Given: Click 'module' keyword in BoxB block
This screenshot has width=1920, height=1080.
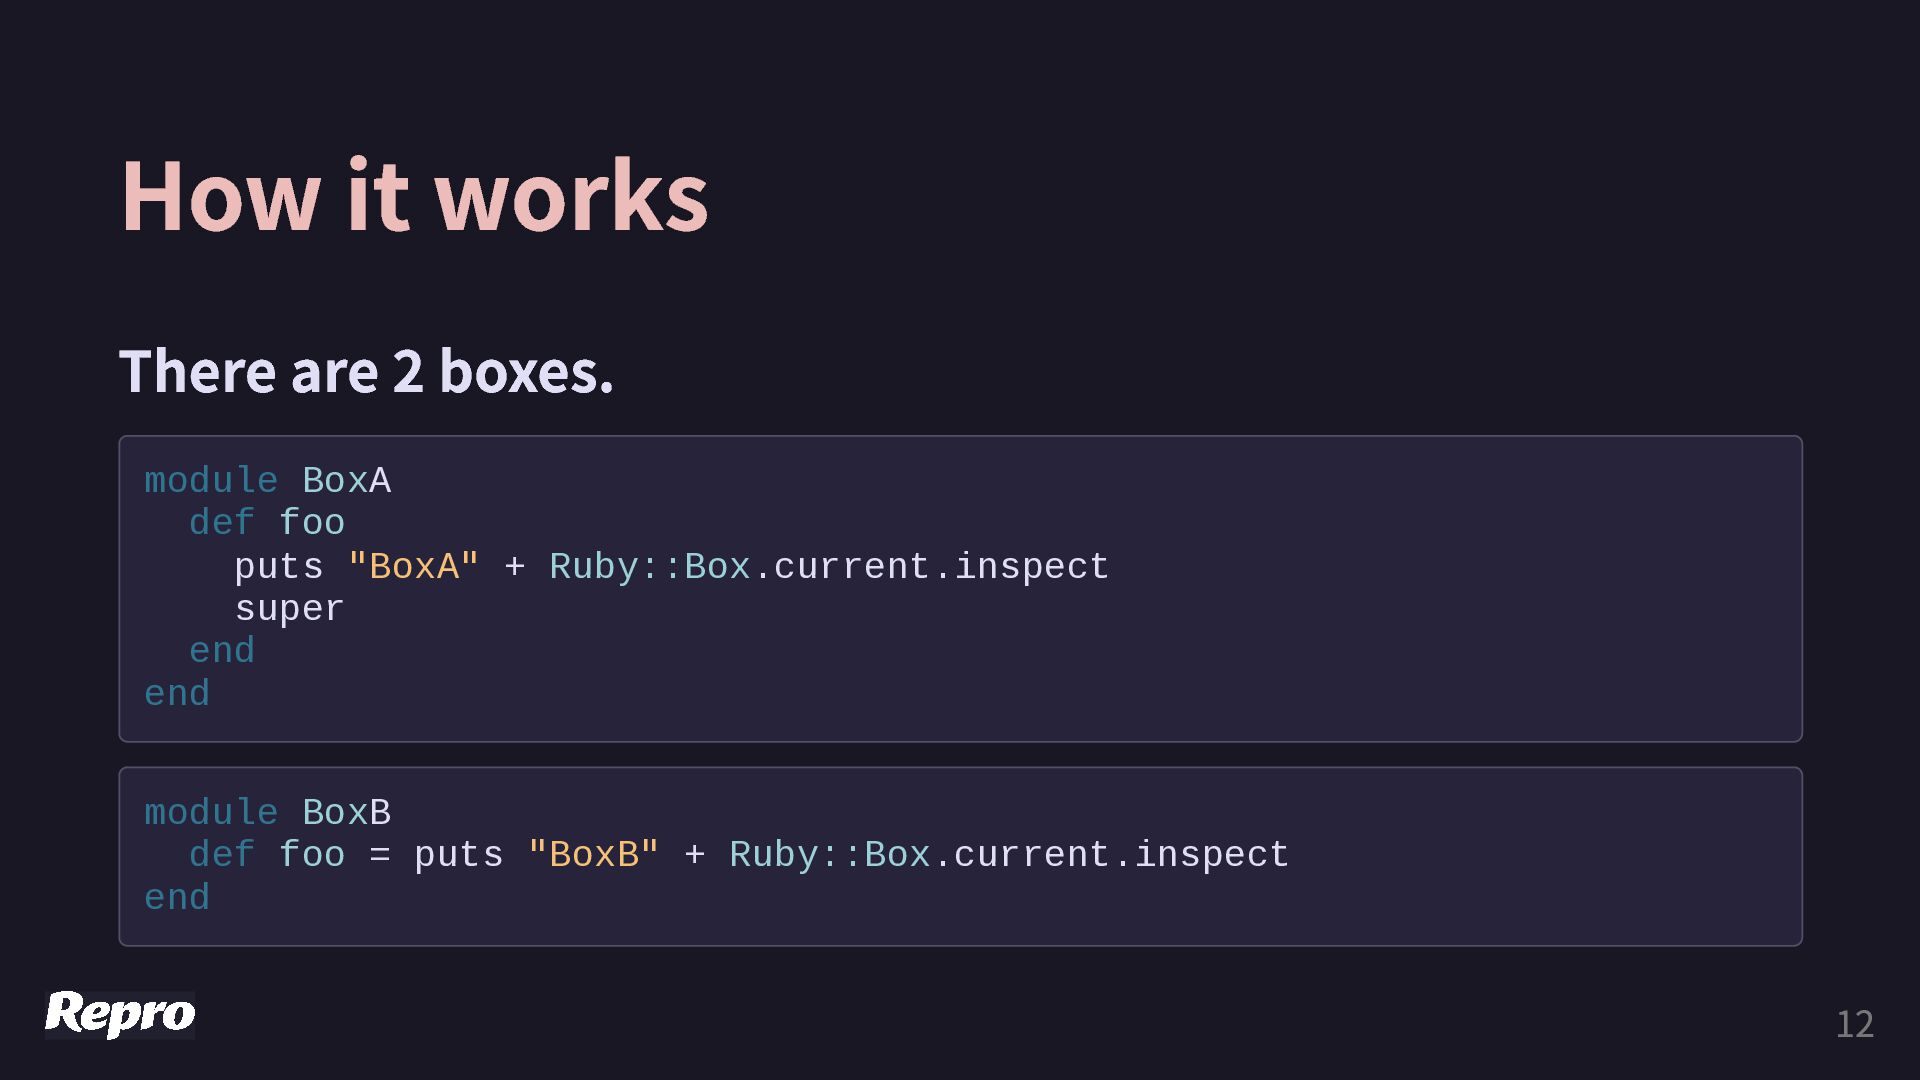Looking at the screenshot, I should pos(211,813).
